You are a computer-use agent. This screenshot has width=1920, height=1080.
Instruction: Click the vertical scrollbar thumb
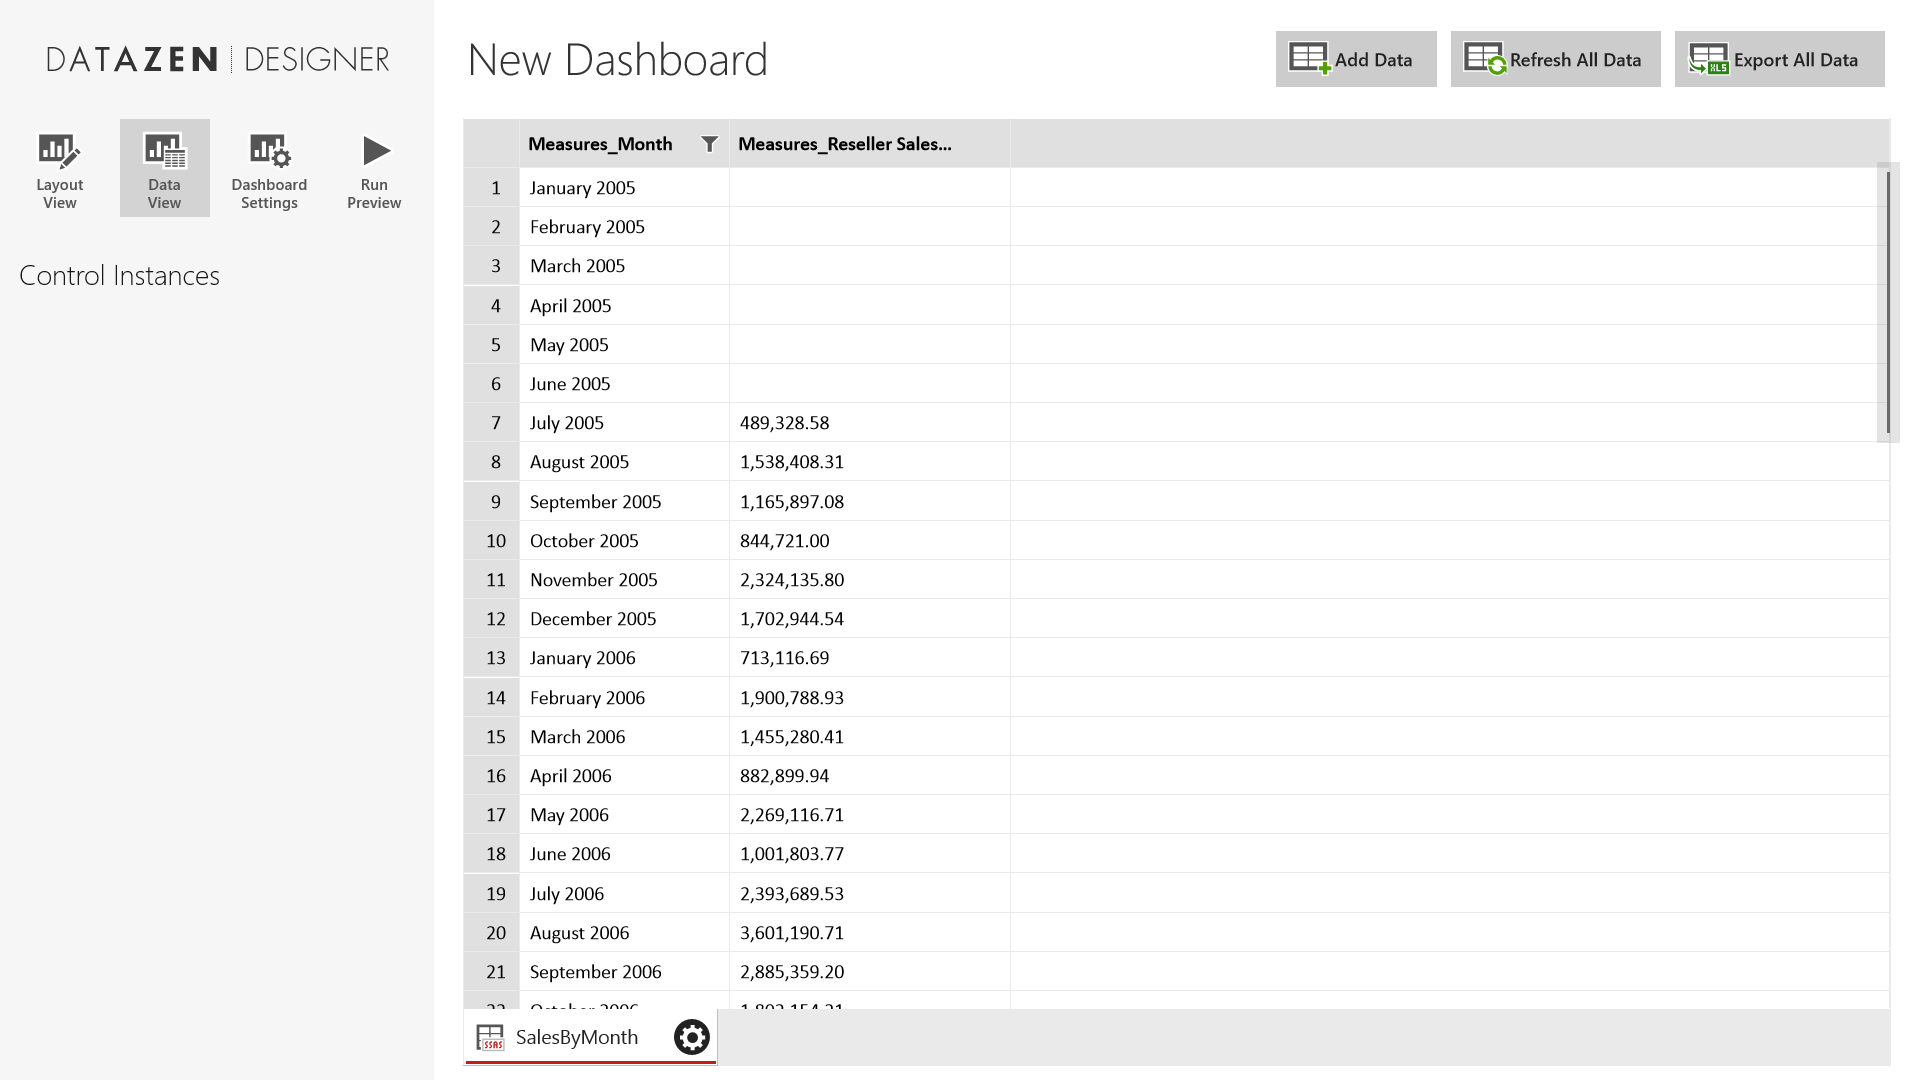click(x=1888, y=300)
